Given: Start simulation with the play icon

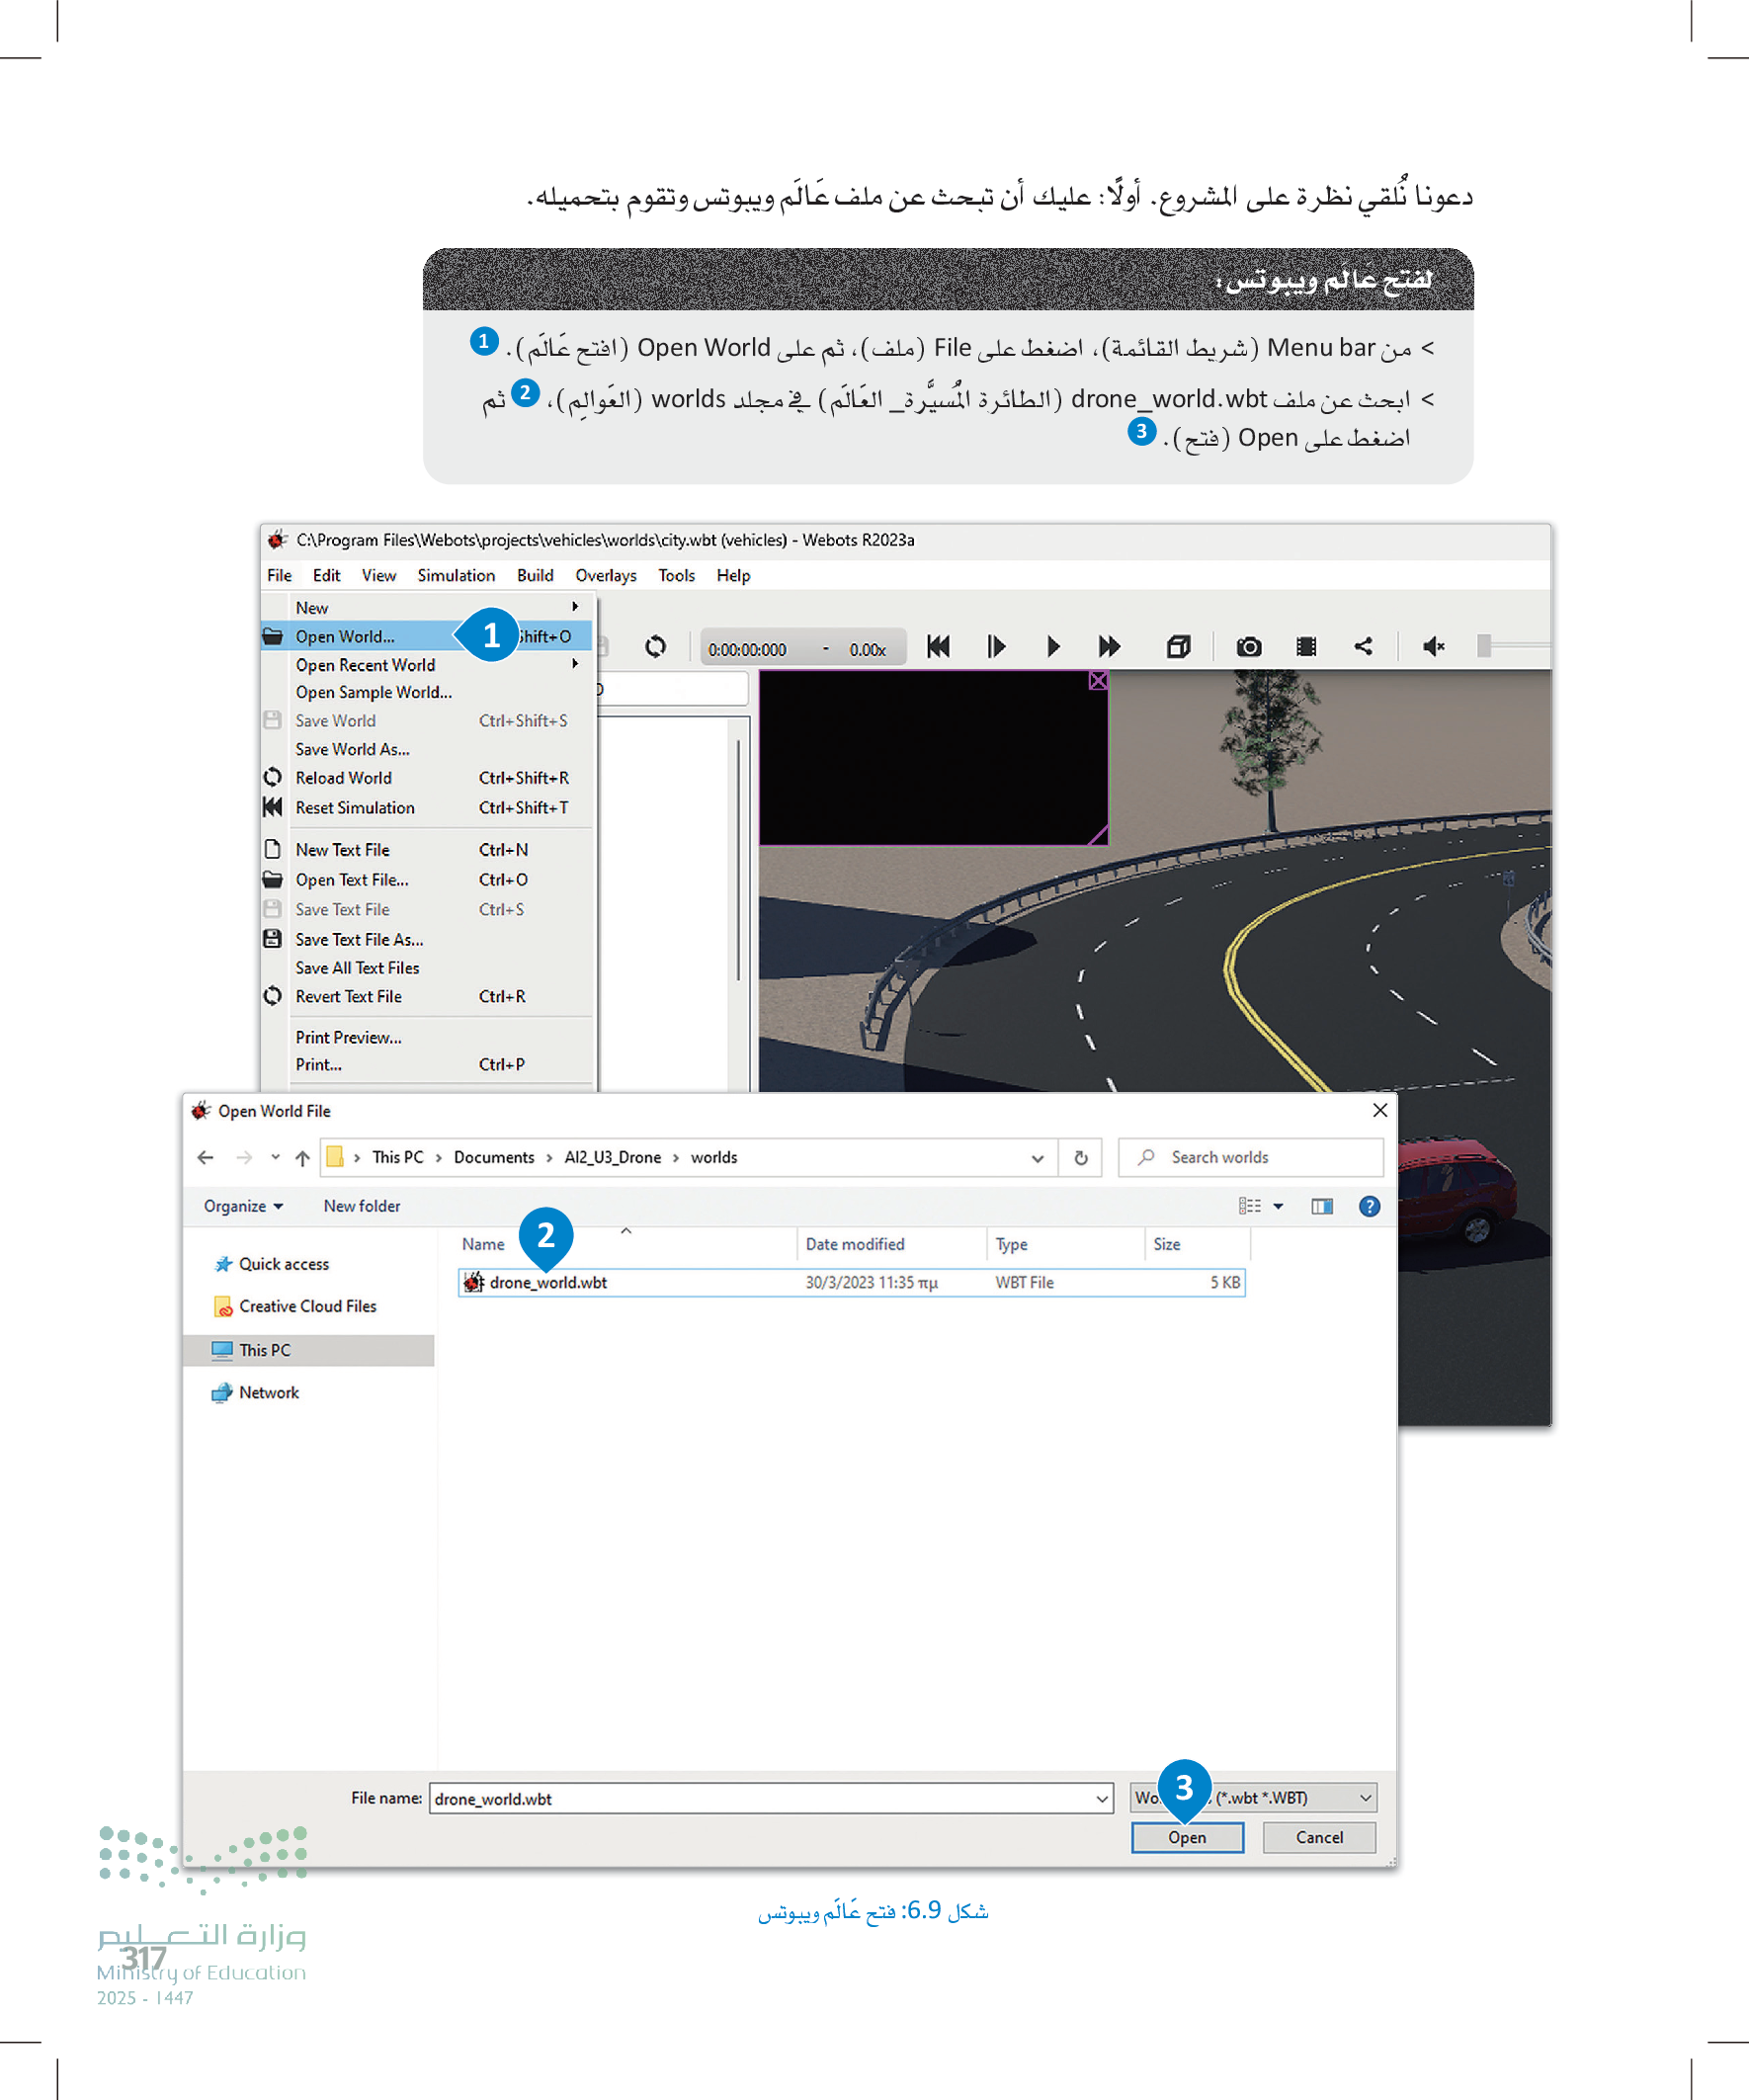Looking at the screenshot, I should [x=1052, y=647].
